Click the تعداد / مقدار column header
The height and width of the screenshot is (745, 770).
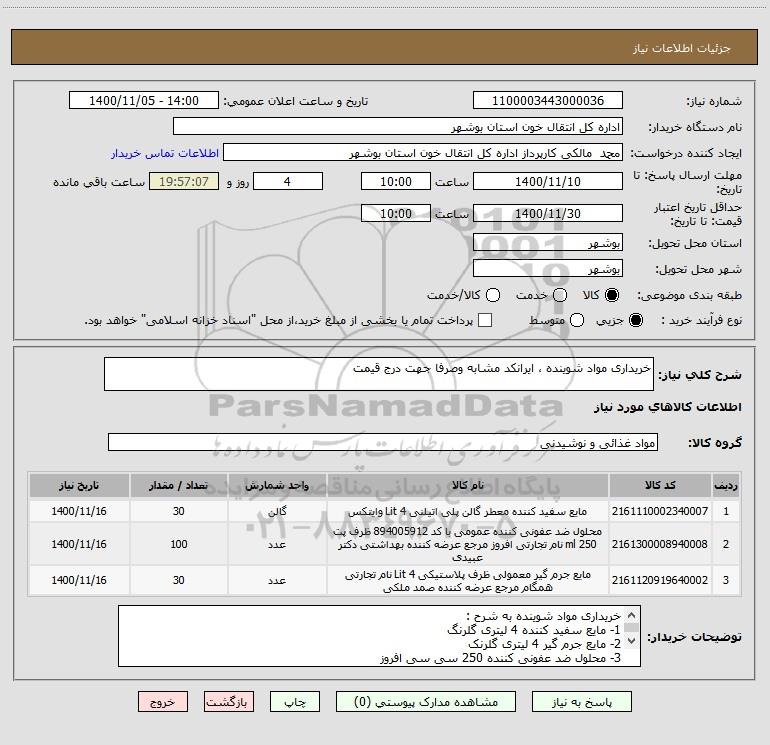[x=179, y=485]
